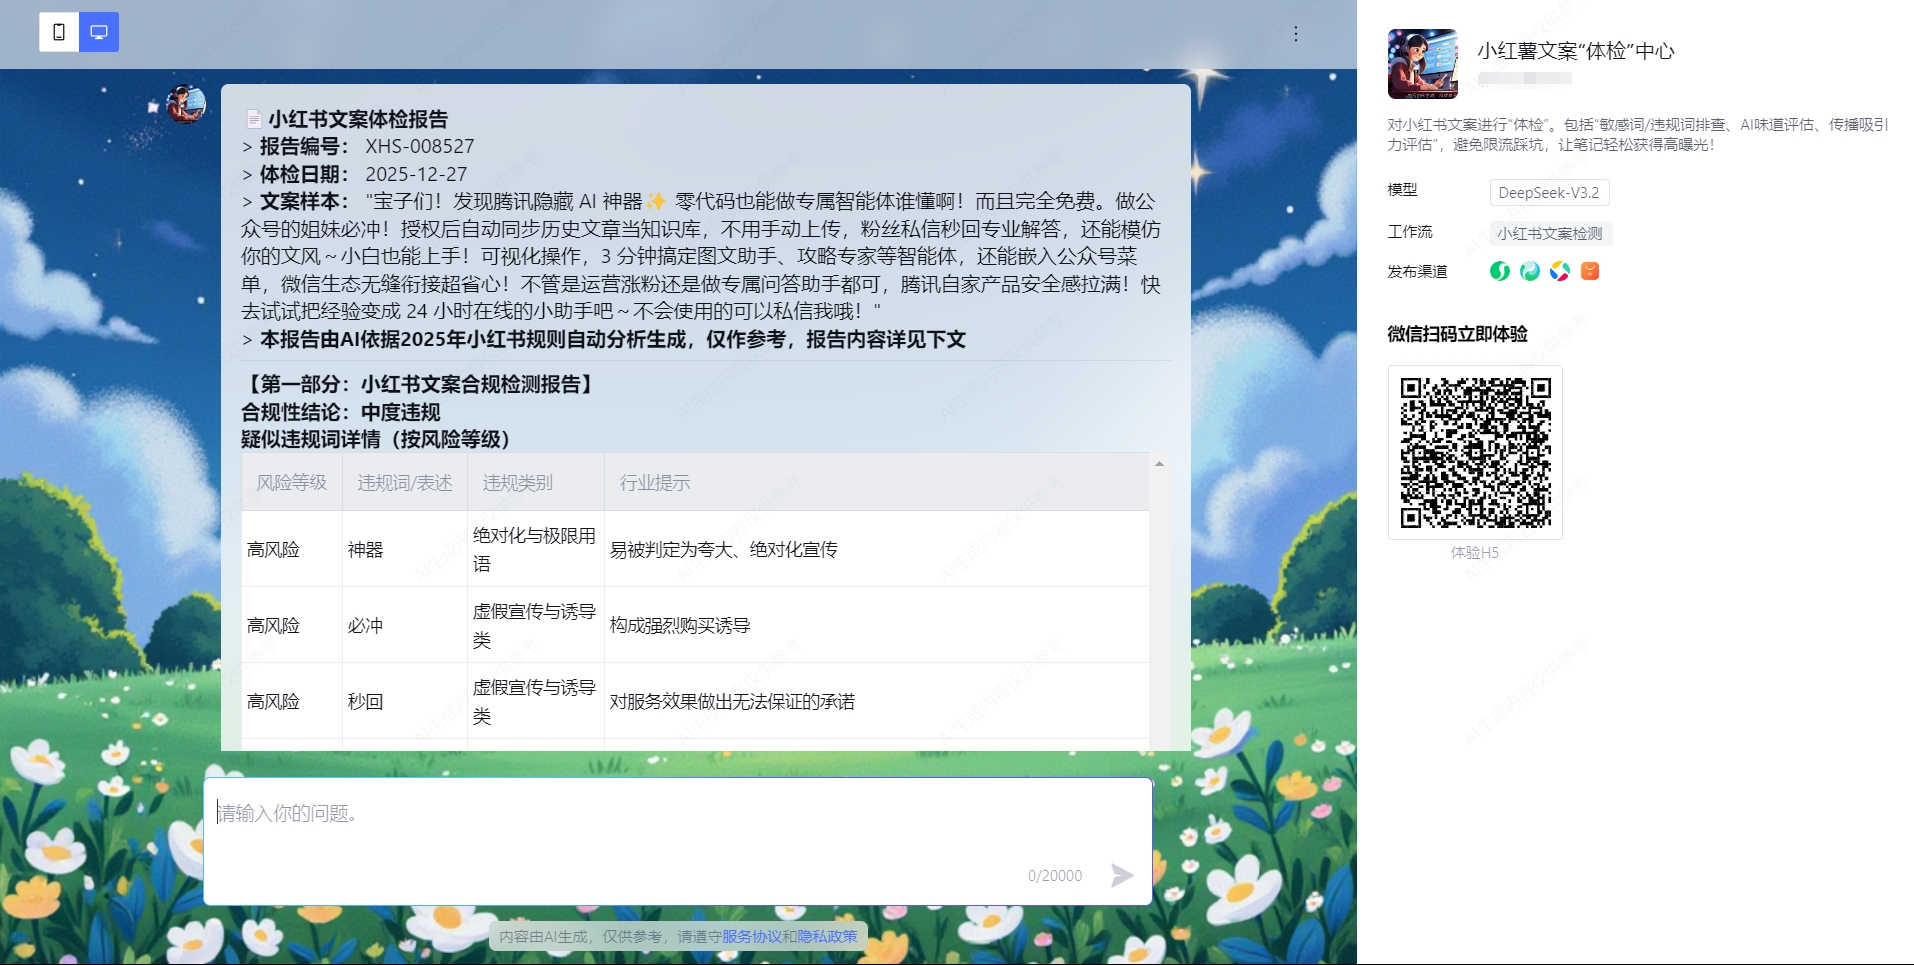
Task: Click the table scrollbar up arrow
Action: [x=1159, y=464]
